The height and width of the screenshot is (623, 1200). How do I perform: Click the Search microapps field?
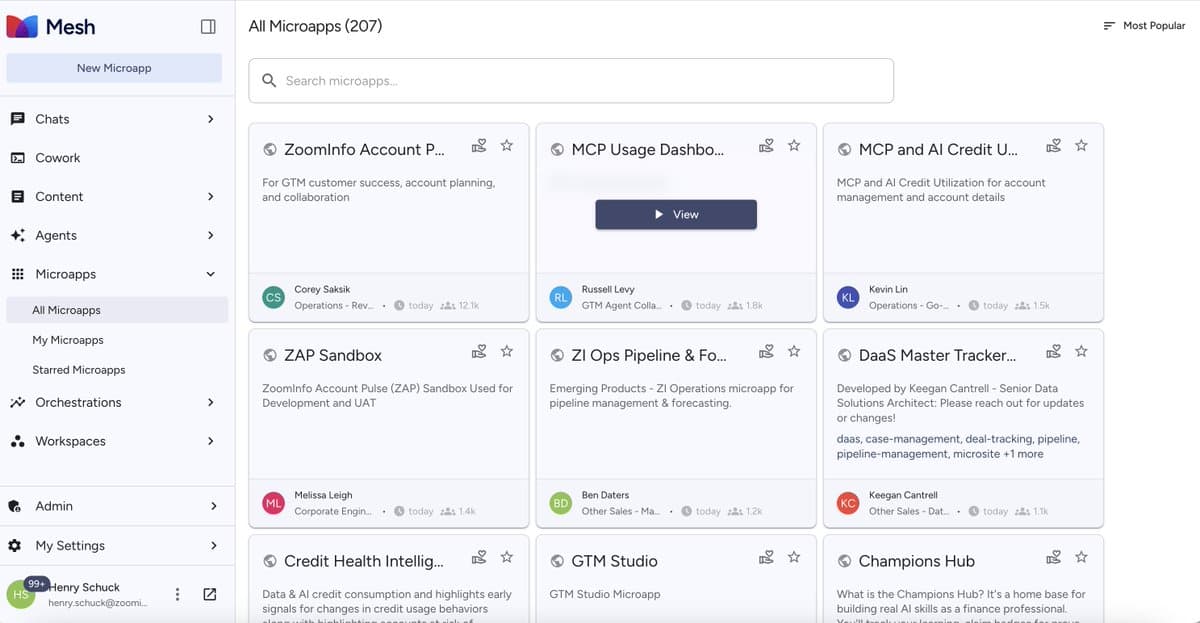(x=571, y=81)
